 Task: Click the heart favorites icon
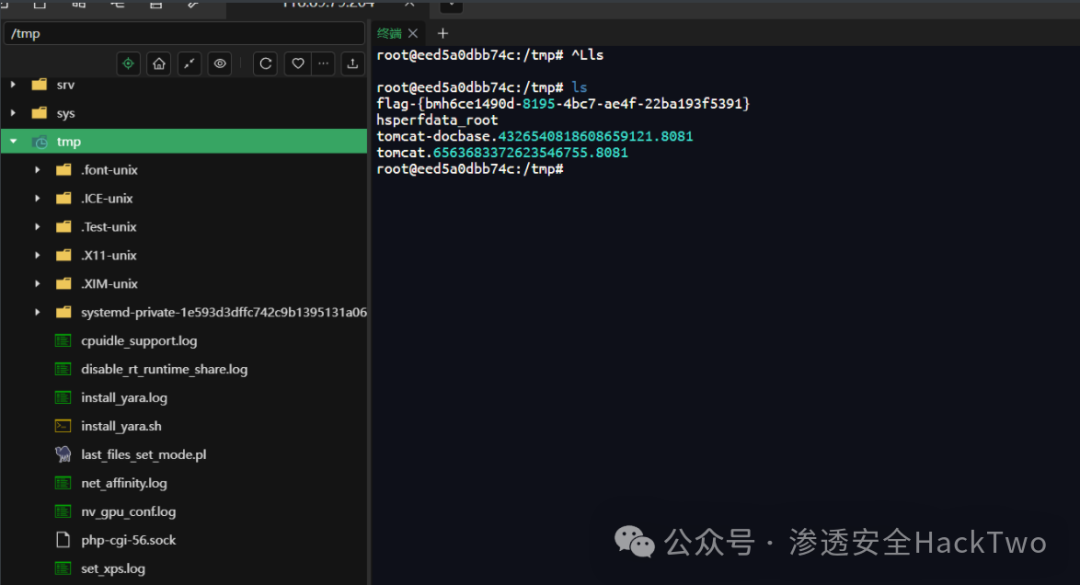[x=298, y=64]
